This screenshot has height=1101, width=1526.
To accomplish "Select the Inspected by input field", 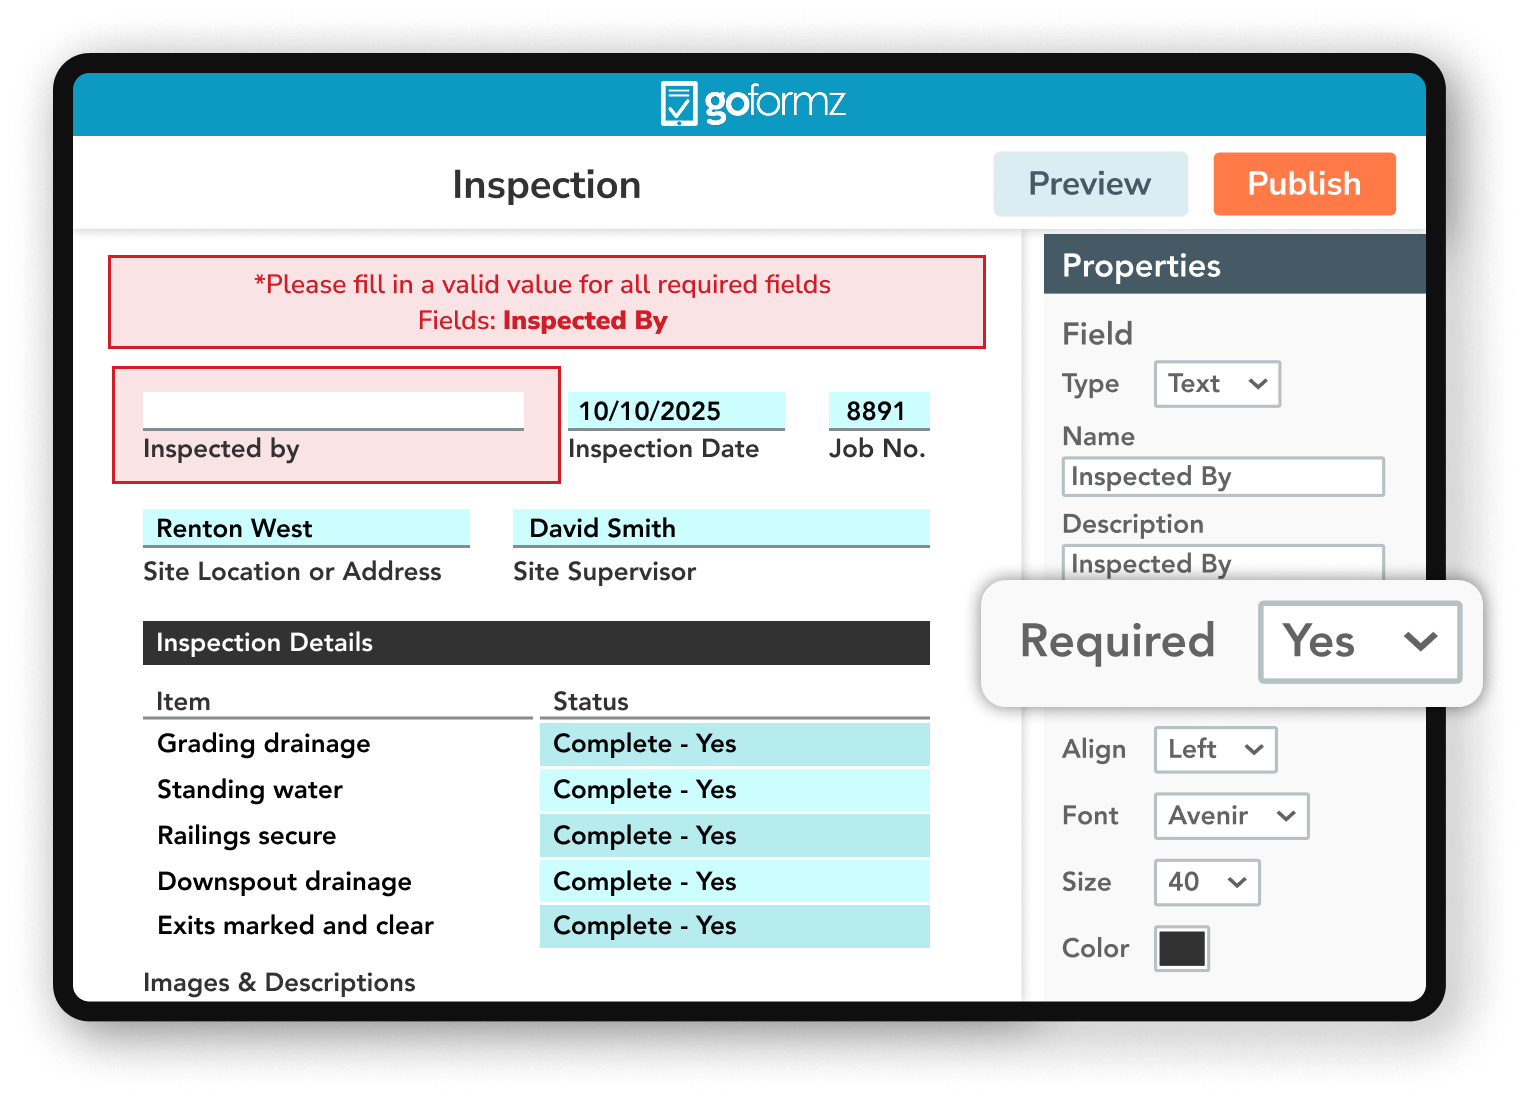I will [335, 410].
